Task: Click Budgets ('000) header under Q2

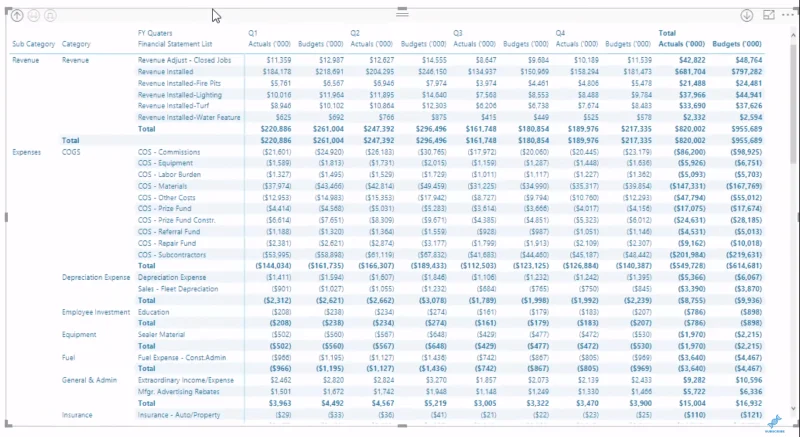Action: 423,44
